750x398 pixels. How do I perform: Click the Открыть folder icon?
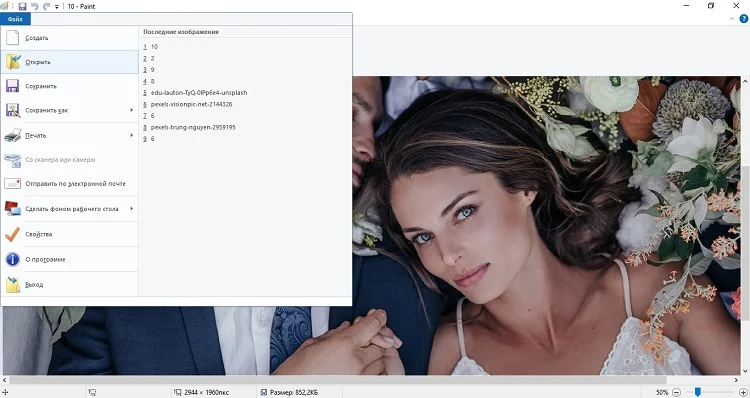click(x=13, y=62)
